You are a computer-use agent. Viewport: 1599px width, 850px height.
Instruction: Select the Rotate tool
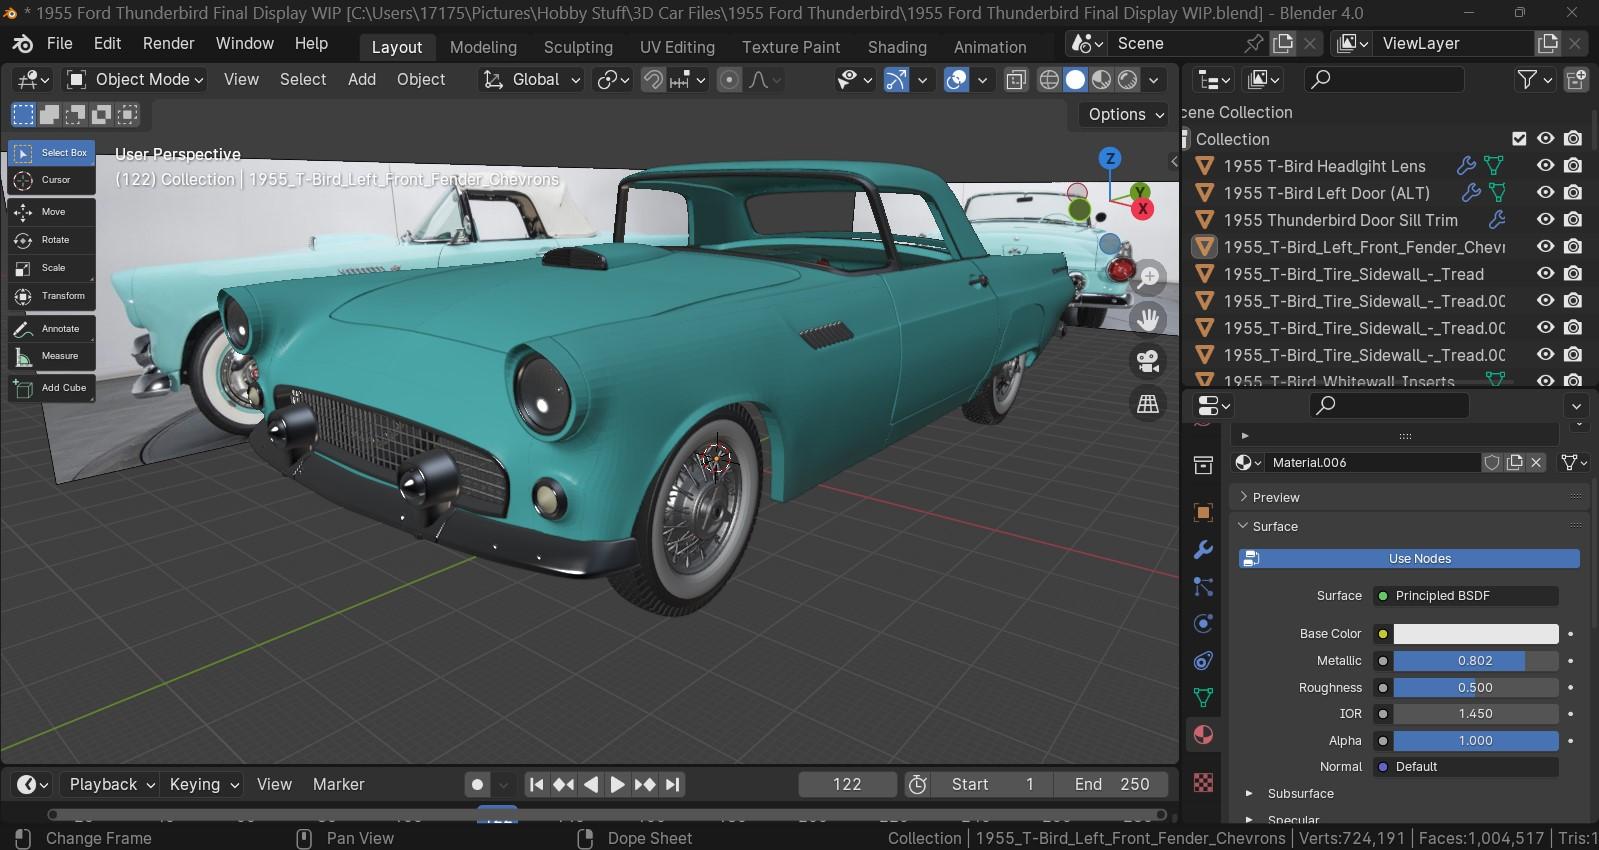pyautogui.click(x=52, y=240)
